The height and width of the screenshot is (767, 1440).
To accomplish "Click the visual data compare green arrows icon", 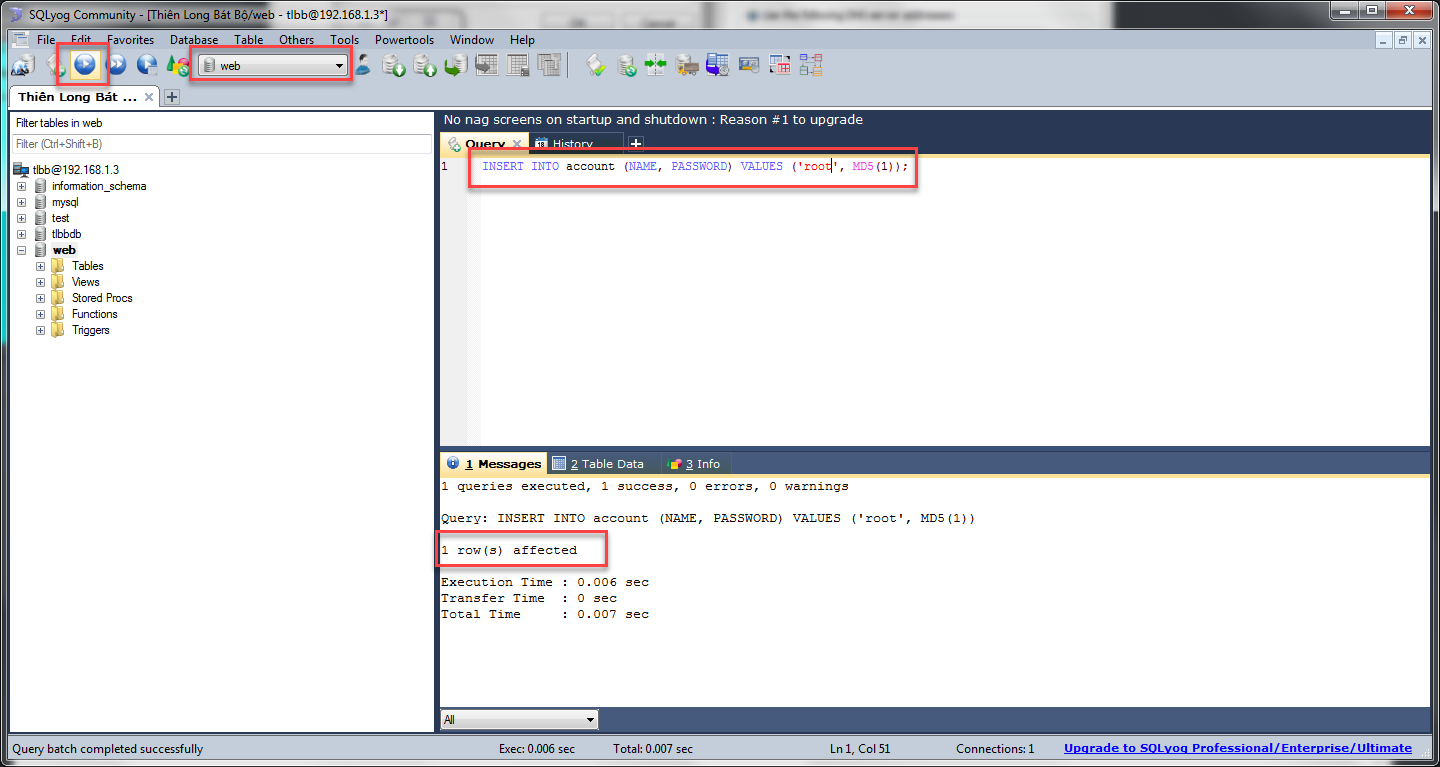I will click(x=655, y=66).
